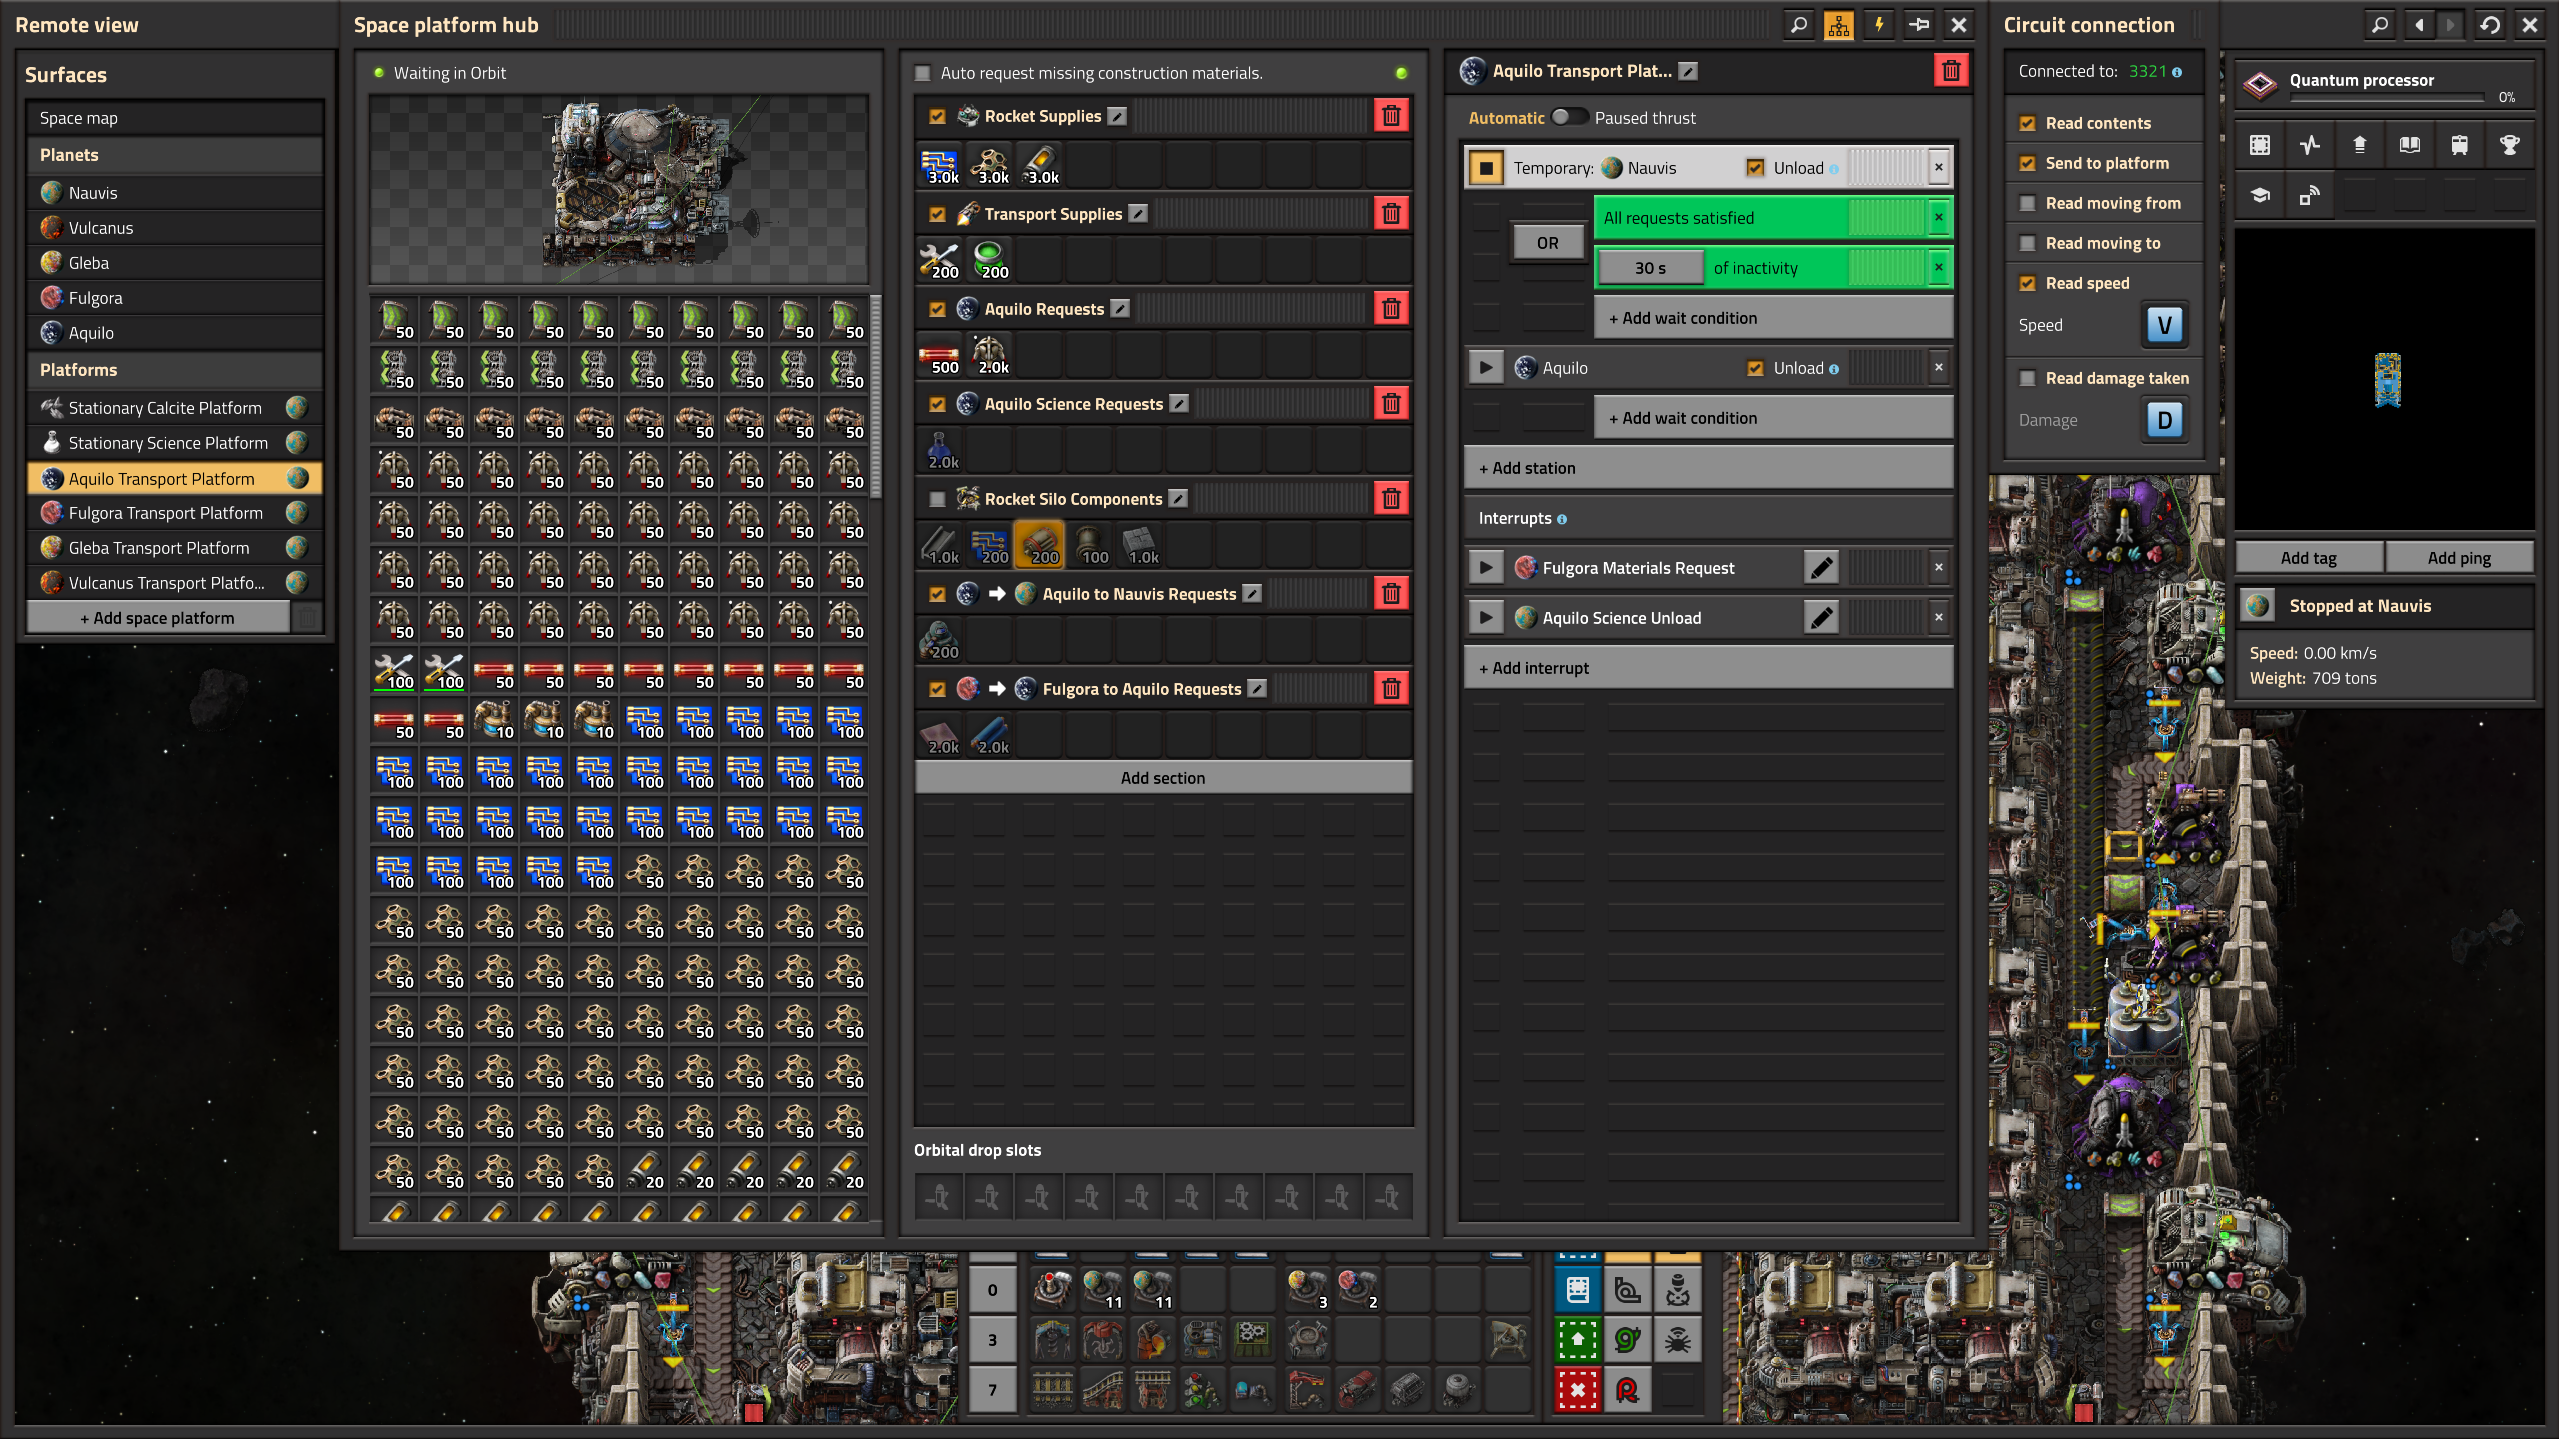Enable Read moving from

[2027, 203]
